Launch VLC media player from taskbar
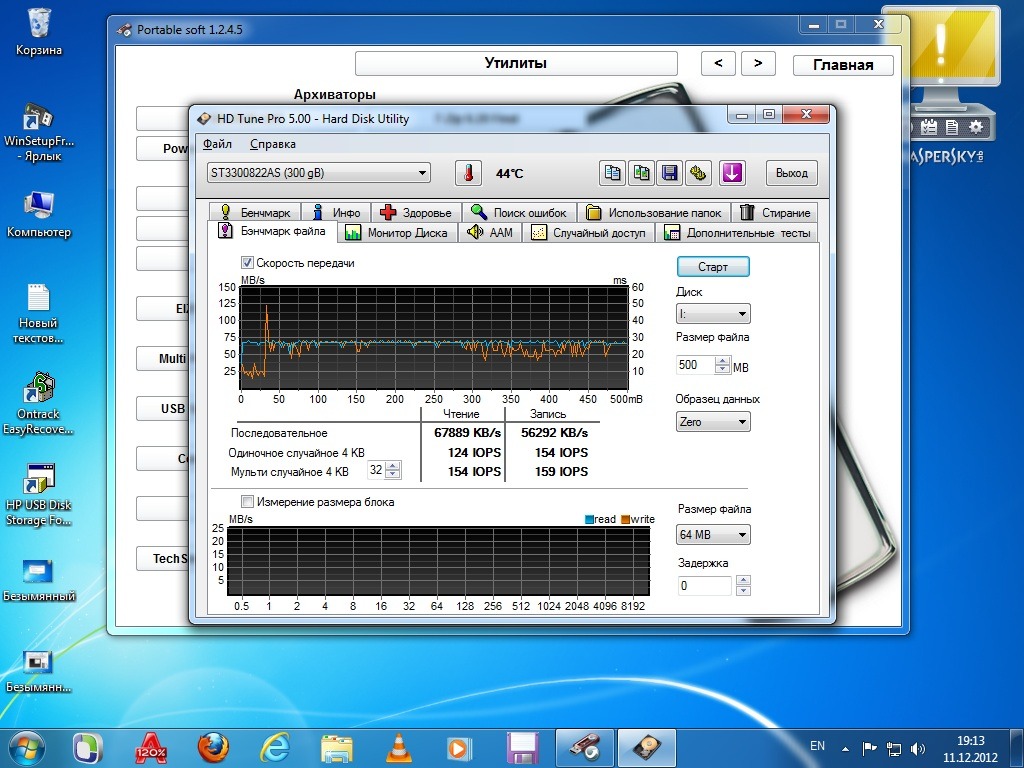 [x=398, y=748]
